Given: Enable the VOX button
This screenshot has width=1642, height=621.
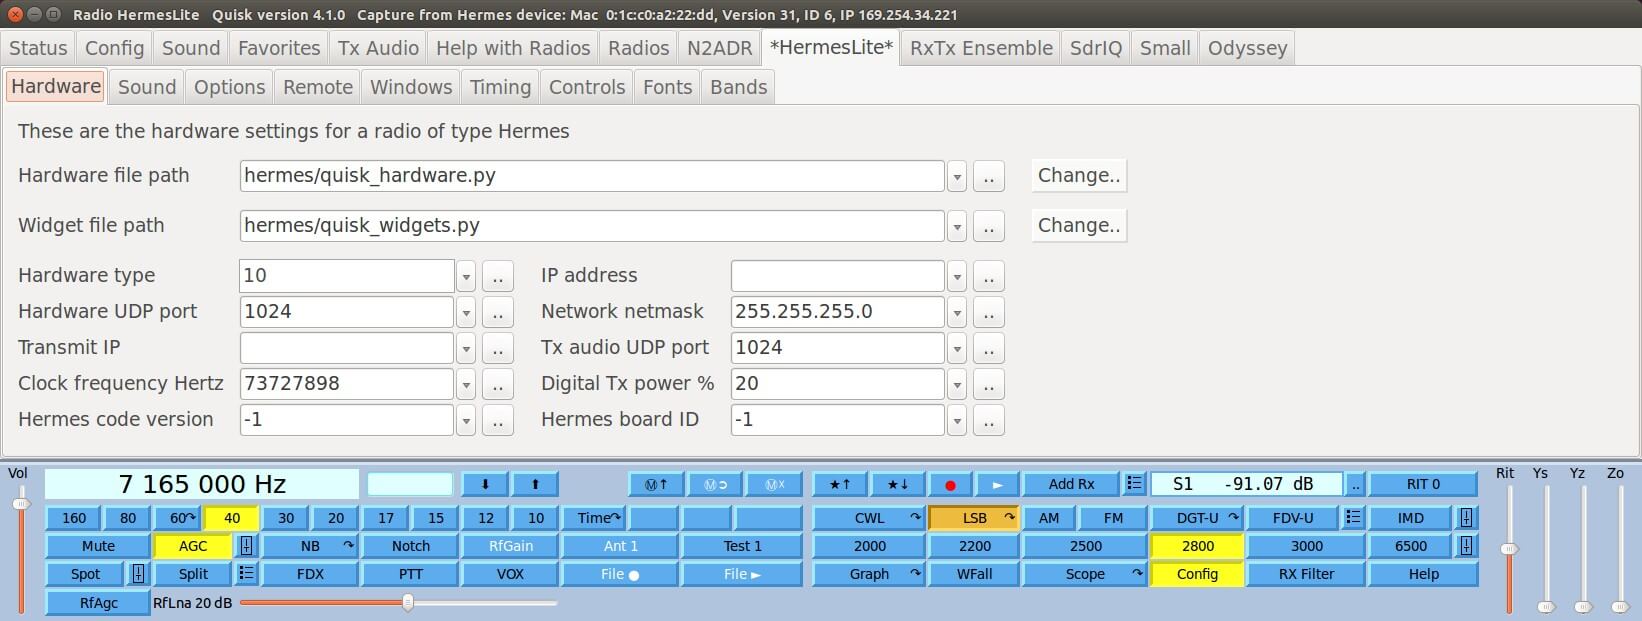Looking at the screenshot, I should [x=510, y=574].
